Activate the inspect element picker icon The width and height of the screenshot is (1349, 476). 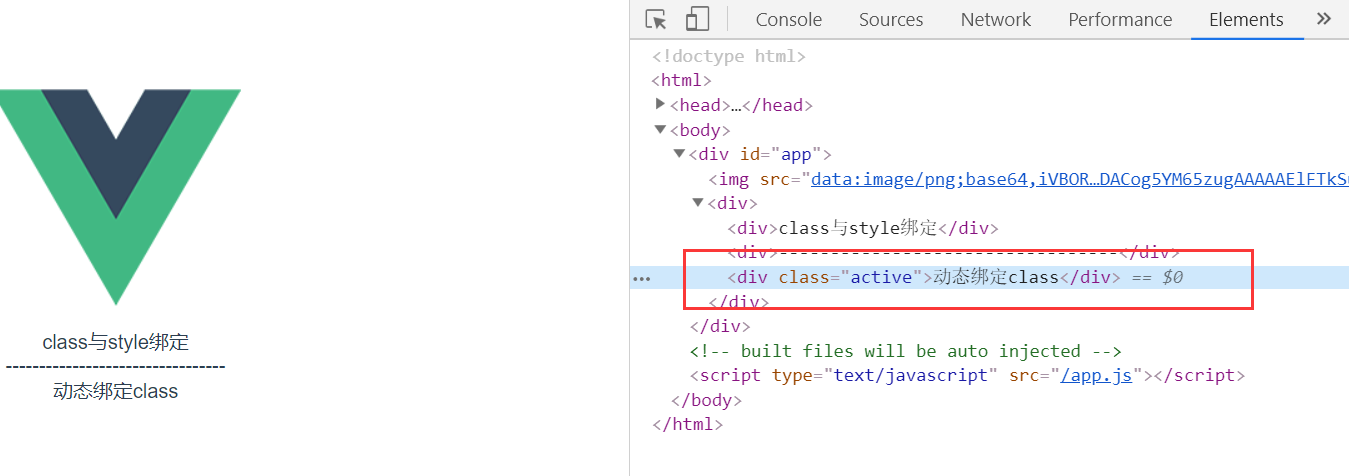tap(656, 20)
